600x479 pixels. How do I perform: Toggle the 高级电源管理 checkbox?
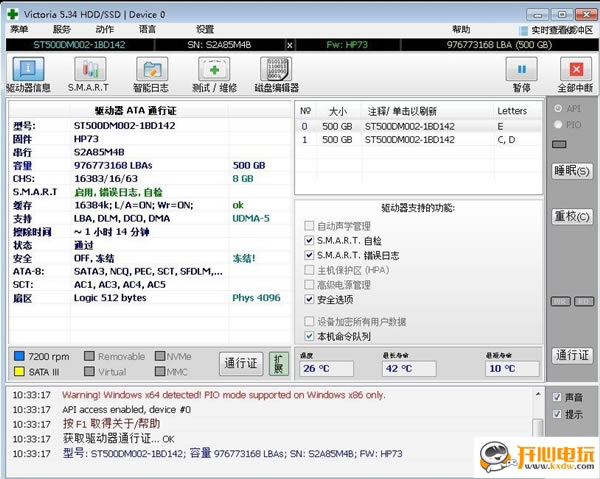click(x=309, y=284)
